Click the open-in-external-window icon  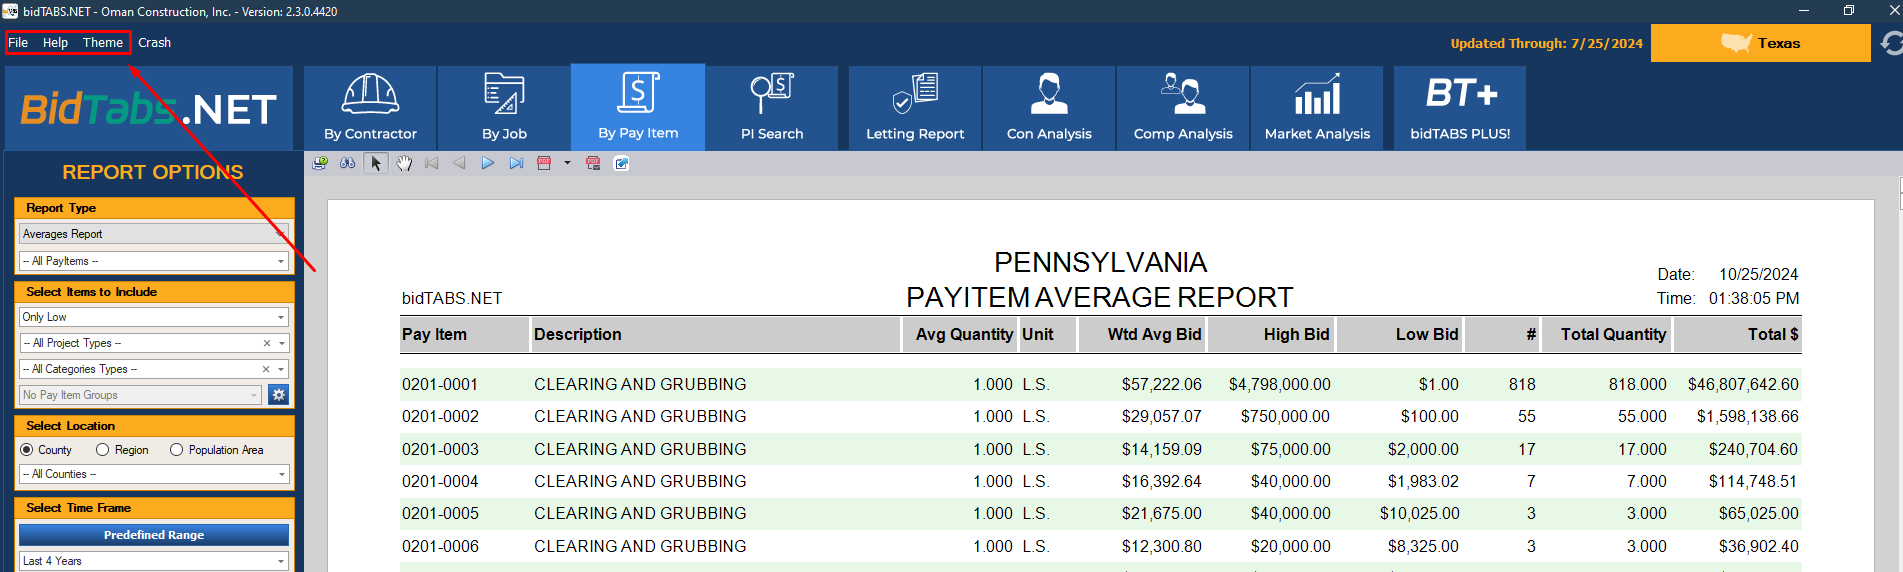click(x=621, y=163)
